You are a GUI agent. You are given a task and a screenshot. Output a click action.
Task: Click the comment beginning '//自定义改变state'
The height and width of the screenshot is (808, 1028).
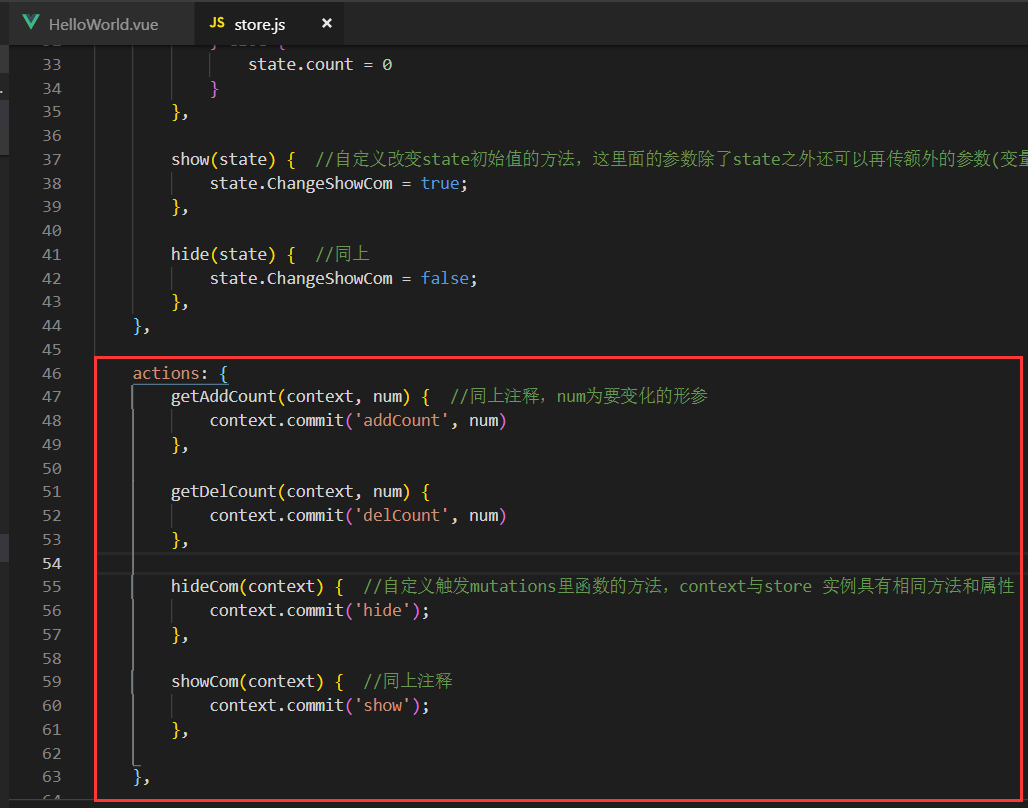(x=671, y=159)
